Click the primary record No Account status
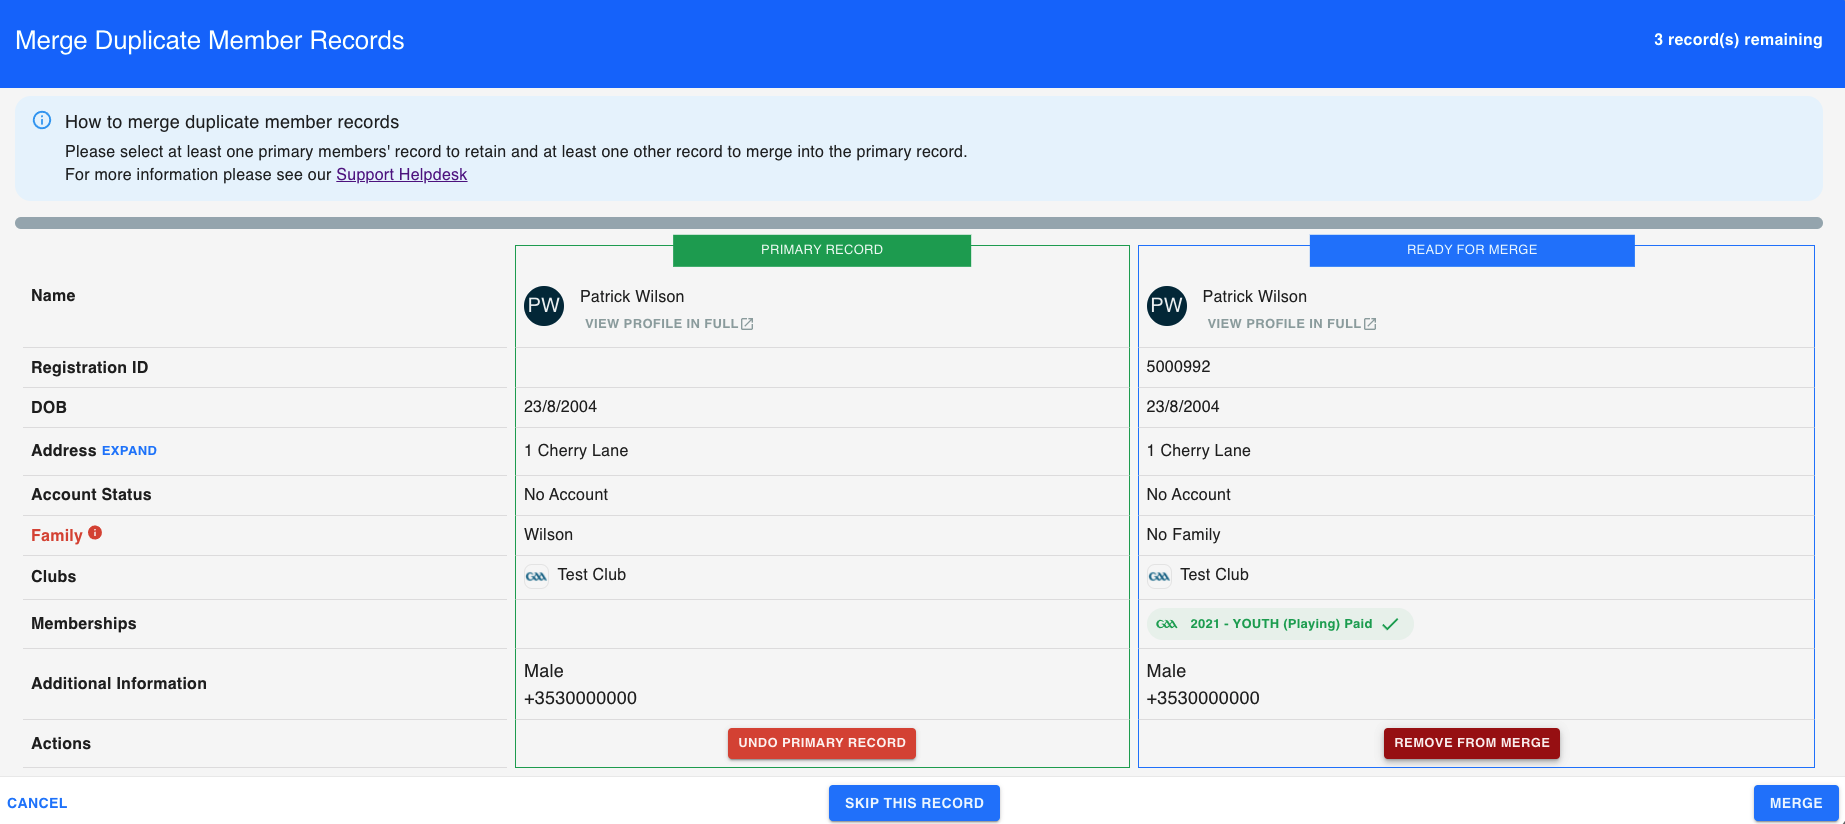The height and width of the screenshot is (824, 1845). click(x=566, y=495)
